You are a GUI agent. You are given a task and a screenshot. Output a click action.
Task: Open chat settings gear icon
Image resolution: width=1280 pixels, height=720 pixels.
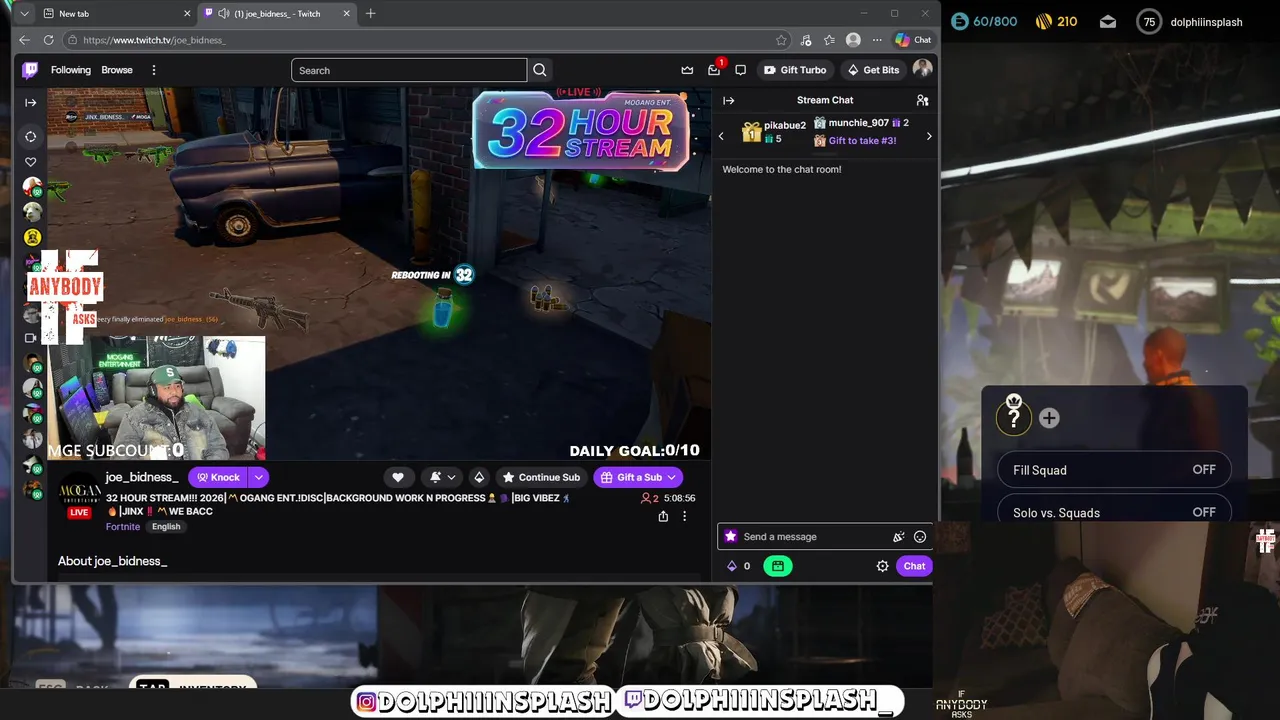882,566
